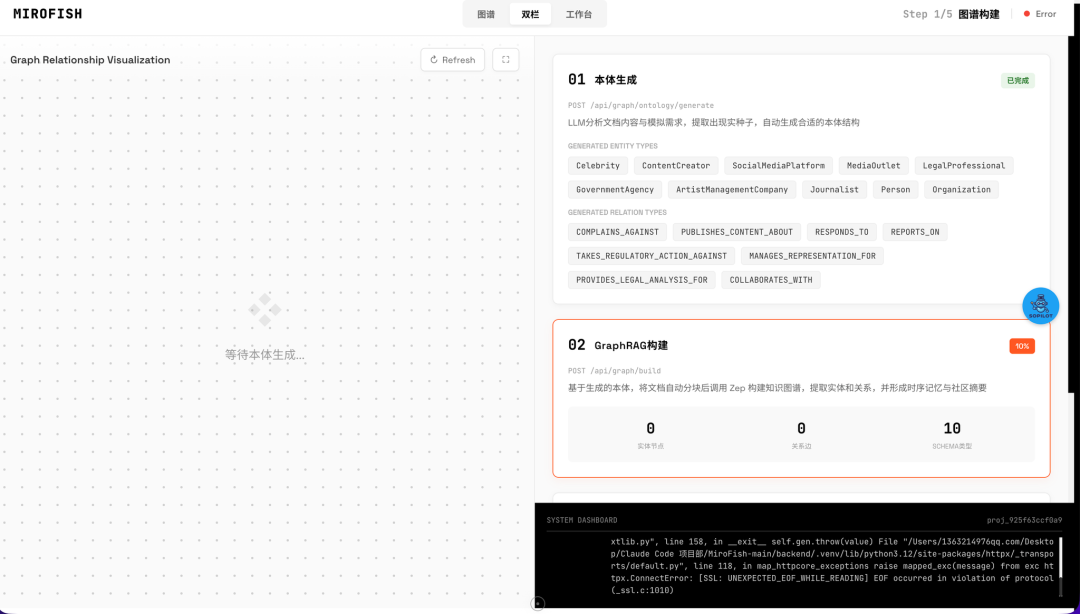Click the center loading diamond icon
This screenshot has height=614, width=1080.
pyautogui.click(x=265, y=310)
